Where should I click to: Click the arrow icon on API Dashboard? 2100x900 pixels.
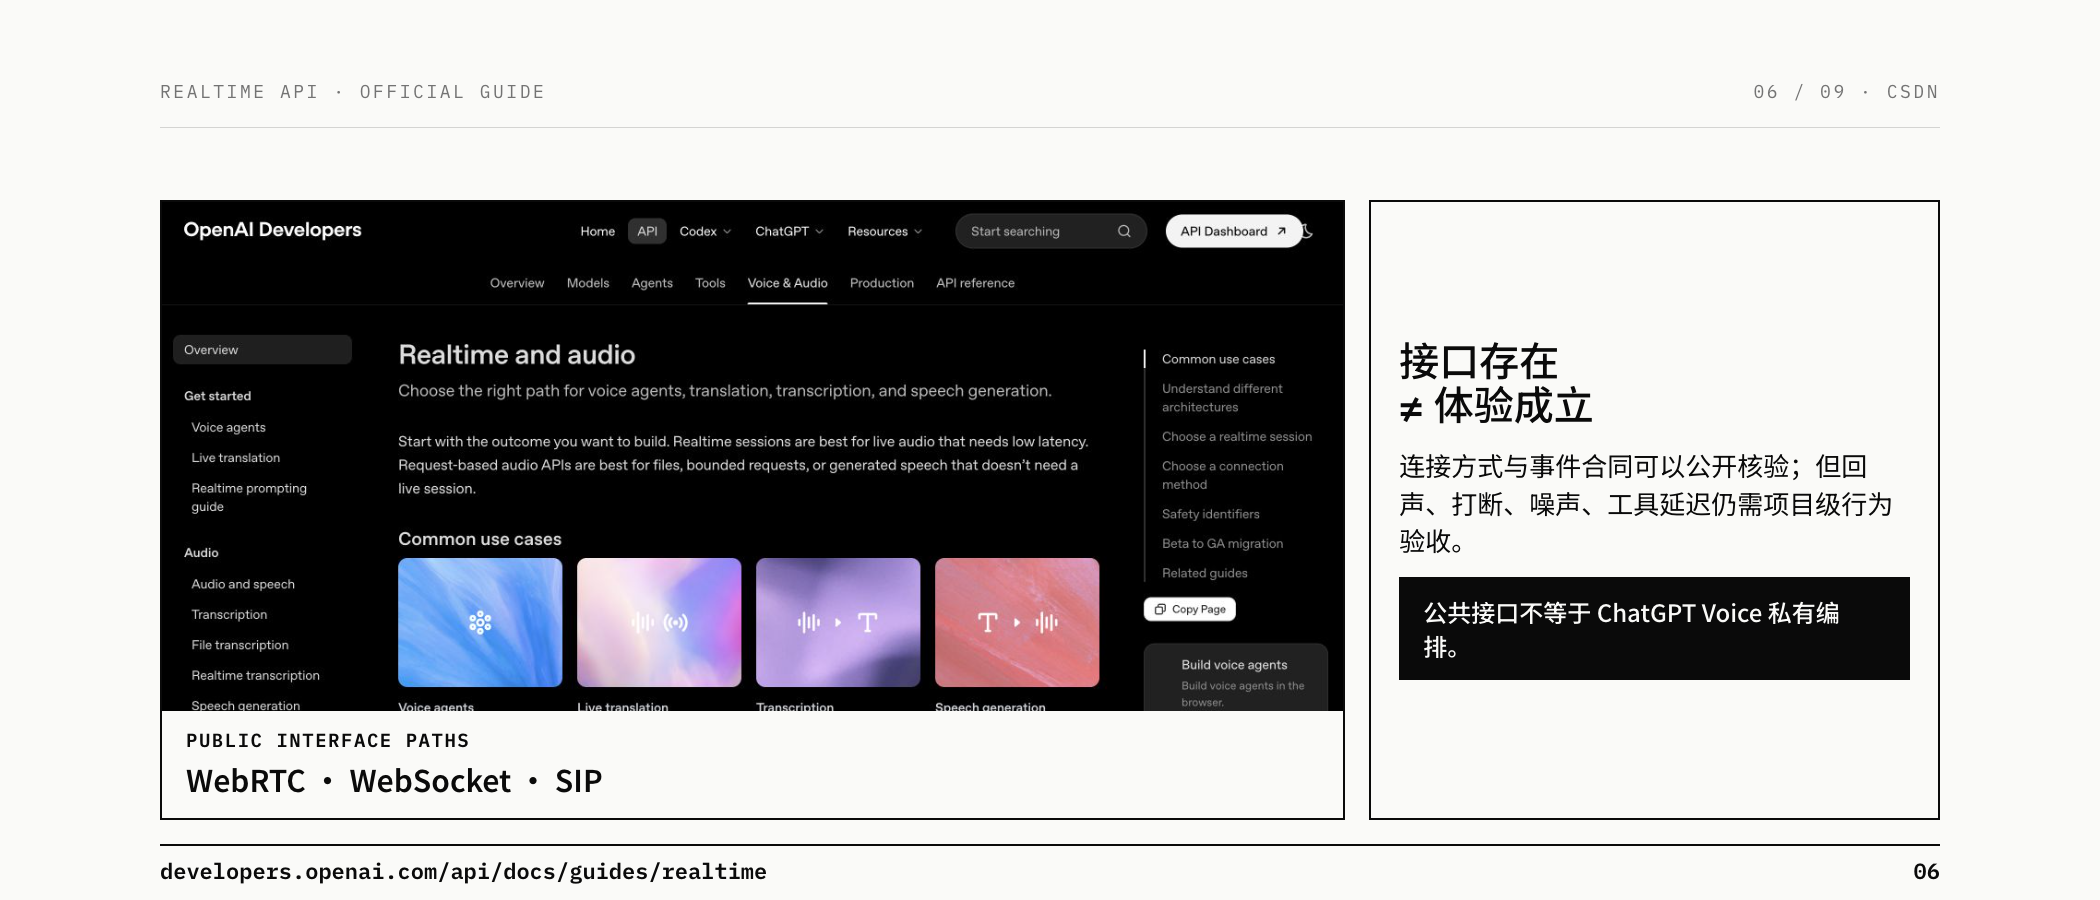[1281, 231]
